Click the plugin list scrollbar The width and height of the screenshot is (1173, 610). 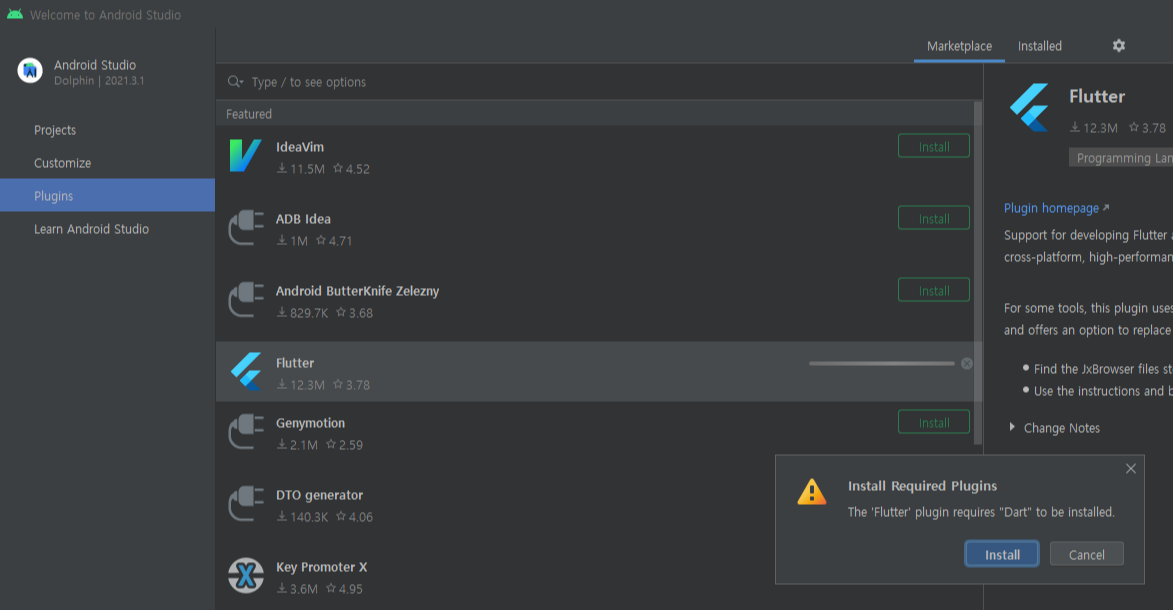pyautogui.click(x=978, y=273)
